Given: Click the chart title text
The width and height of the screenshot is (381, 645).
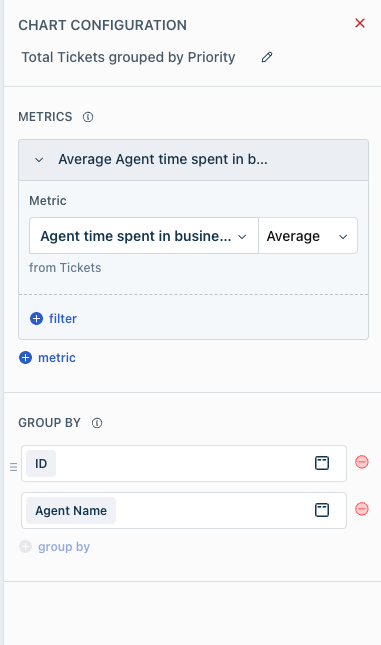Looking at the screenshot, I should tap(128, 57).
